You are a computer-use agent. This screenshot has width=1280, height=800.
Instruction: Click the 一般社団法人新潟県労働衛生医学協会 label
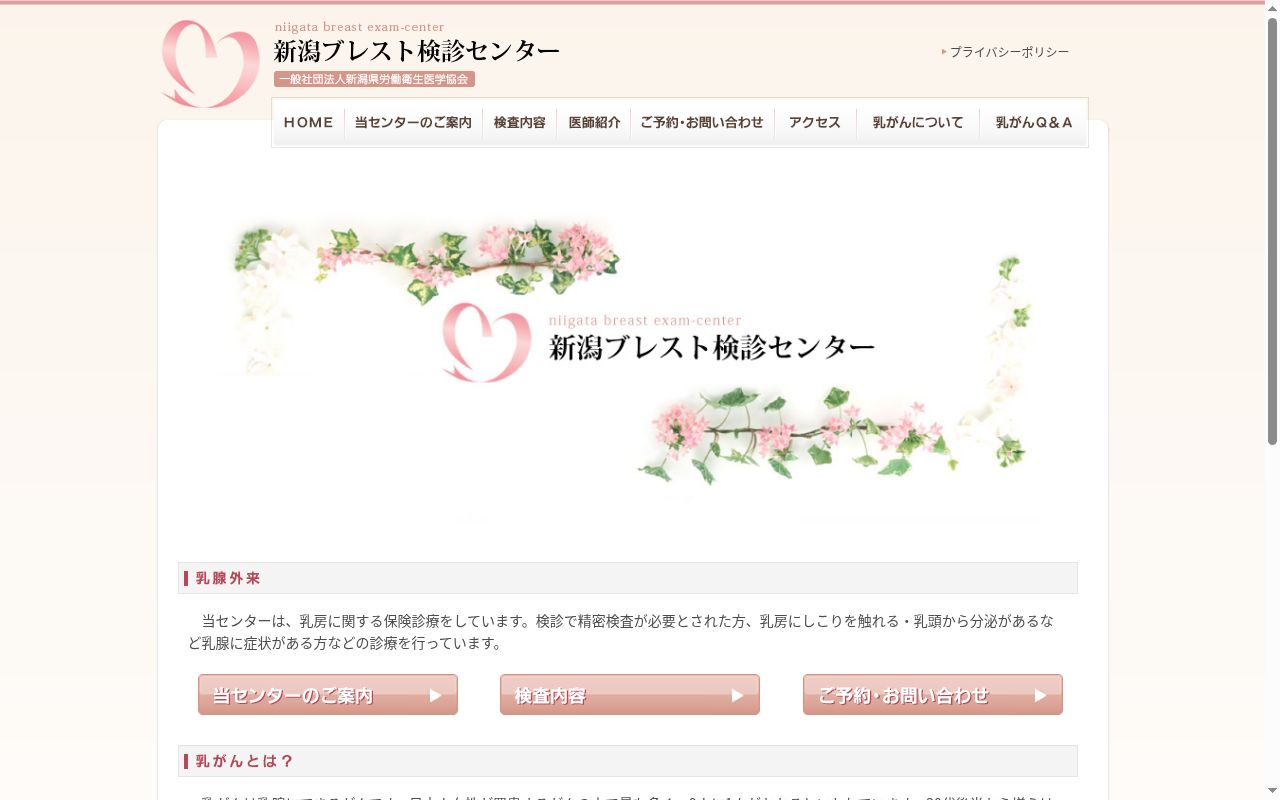[374, 79]
